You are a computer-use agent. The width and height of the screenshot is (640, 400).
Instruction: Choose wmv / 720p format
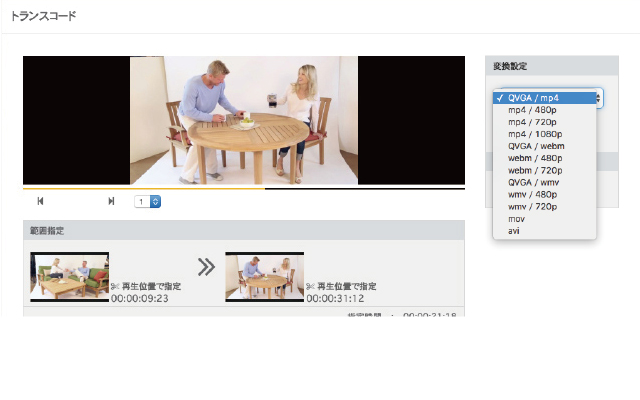tap(544, 207)
